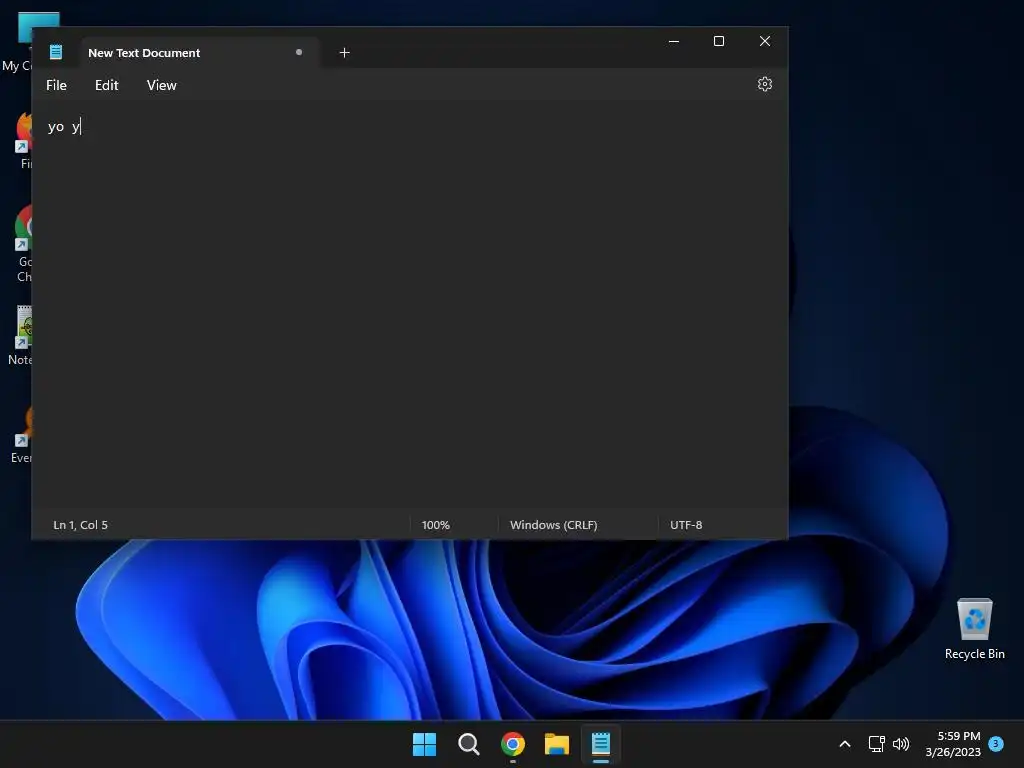
Task: Minimize the Notepad window
Action: click(x=674, y=41)
